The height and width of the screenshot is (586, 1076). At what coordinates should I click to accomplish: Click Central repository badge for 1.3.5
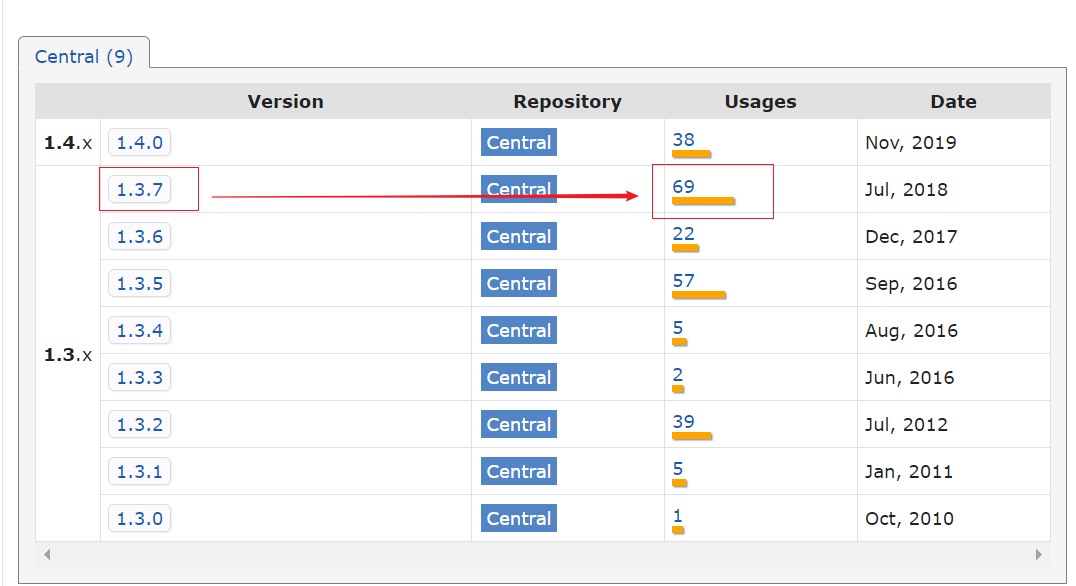point(519,283)
